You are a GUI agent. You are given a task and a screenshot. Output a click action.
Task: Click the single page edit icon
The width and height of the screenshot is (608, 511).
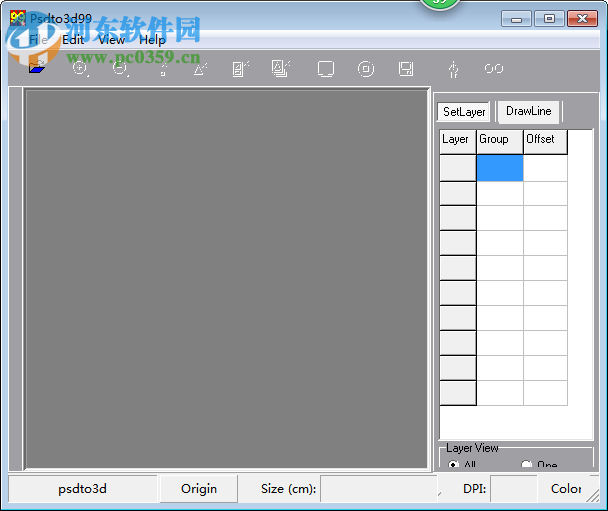tap(240, 69)
